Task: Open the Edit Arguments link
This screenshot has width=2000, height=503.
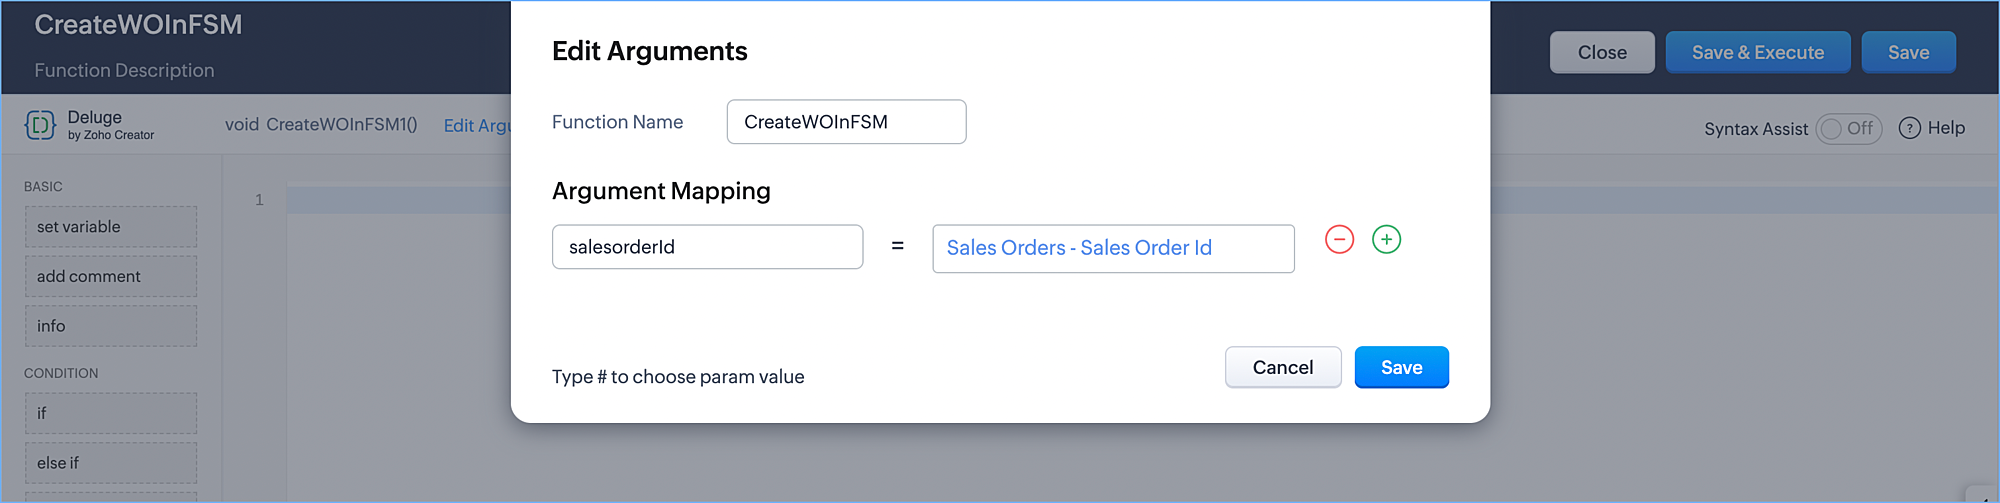Action: click(x=477, y=125)
